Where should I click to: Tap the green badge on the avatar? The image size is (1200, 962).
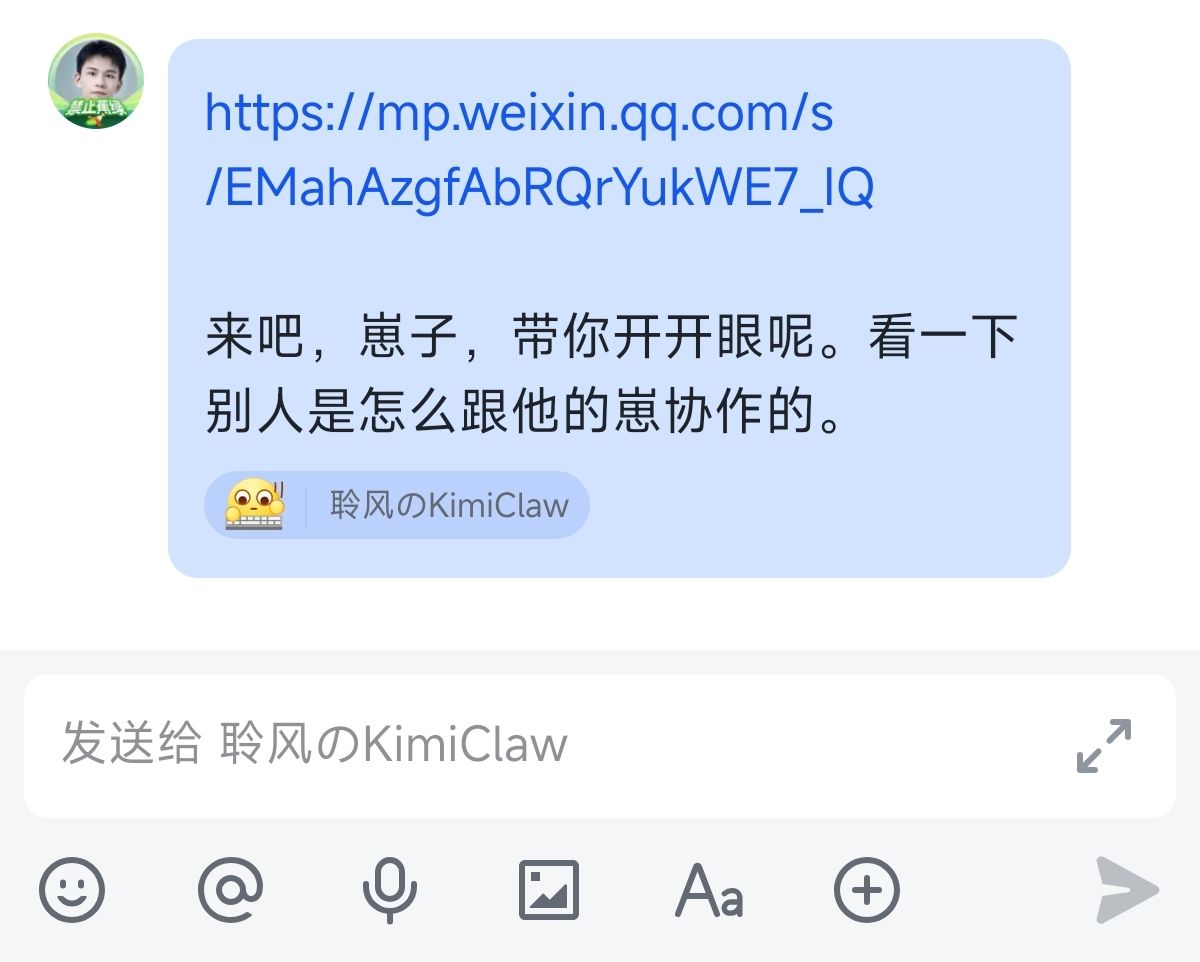tap(96, 113)
